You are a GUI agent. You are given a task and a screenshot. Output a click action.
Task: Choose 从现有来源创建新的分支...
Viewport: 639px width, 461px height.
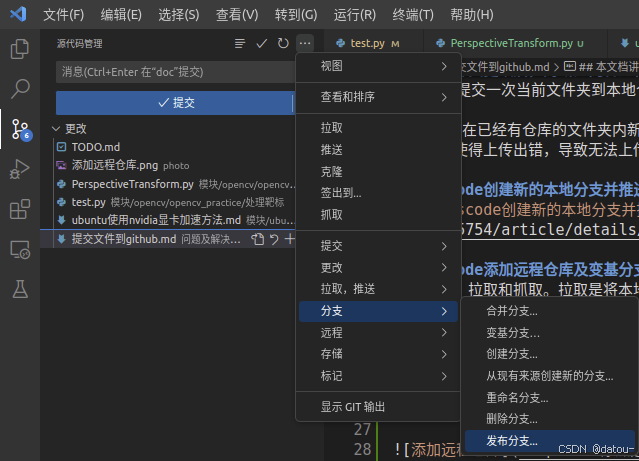click(549, 376)
